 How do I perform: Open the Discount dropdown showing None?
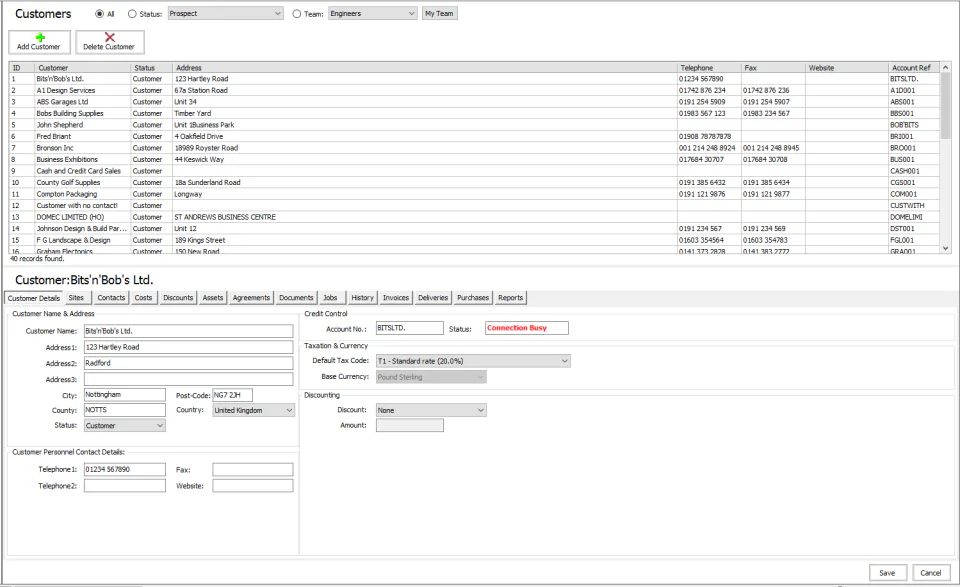tap(431, 410)
